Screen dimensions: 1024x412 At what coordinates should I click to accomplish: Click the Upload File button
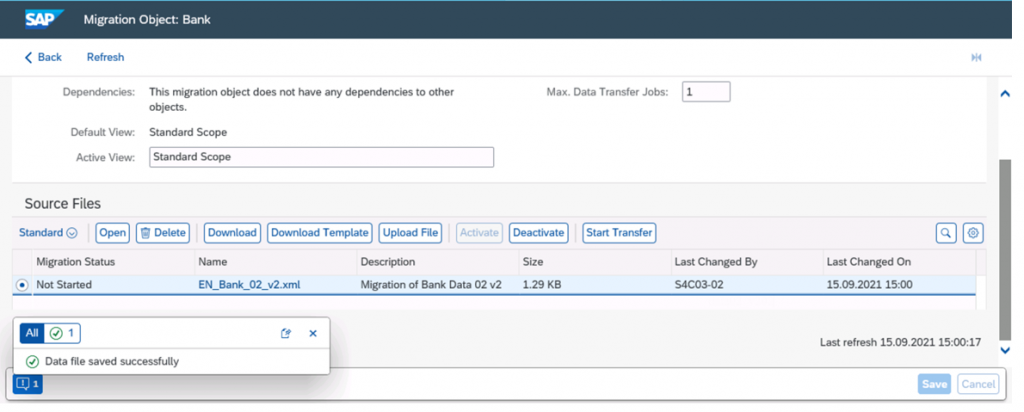point(410,232)
